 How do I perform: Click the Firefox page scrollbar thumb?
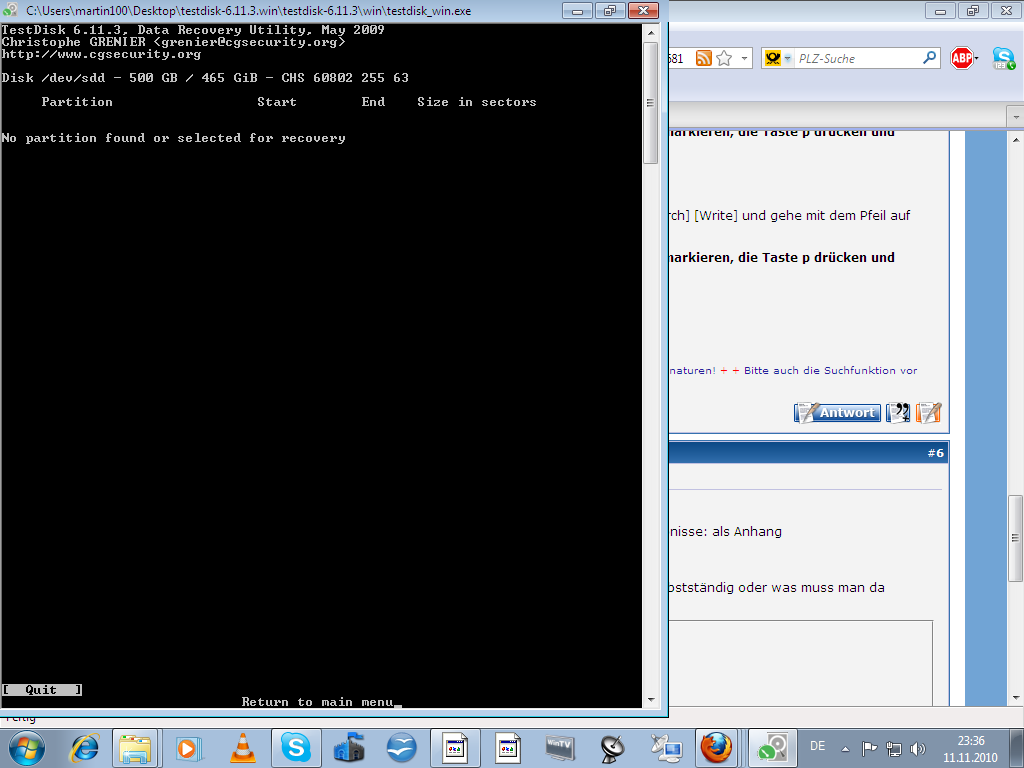1016,538
